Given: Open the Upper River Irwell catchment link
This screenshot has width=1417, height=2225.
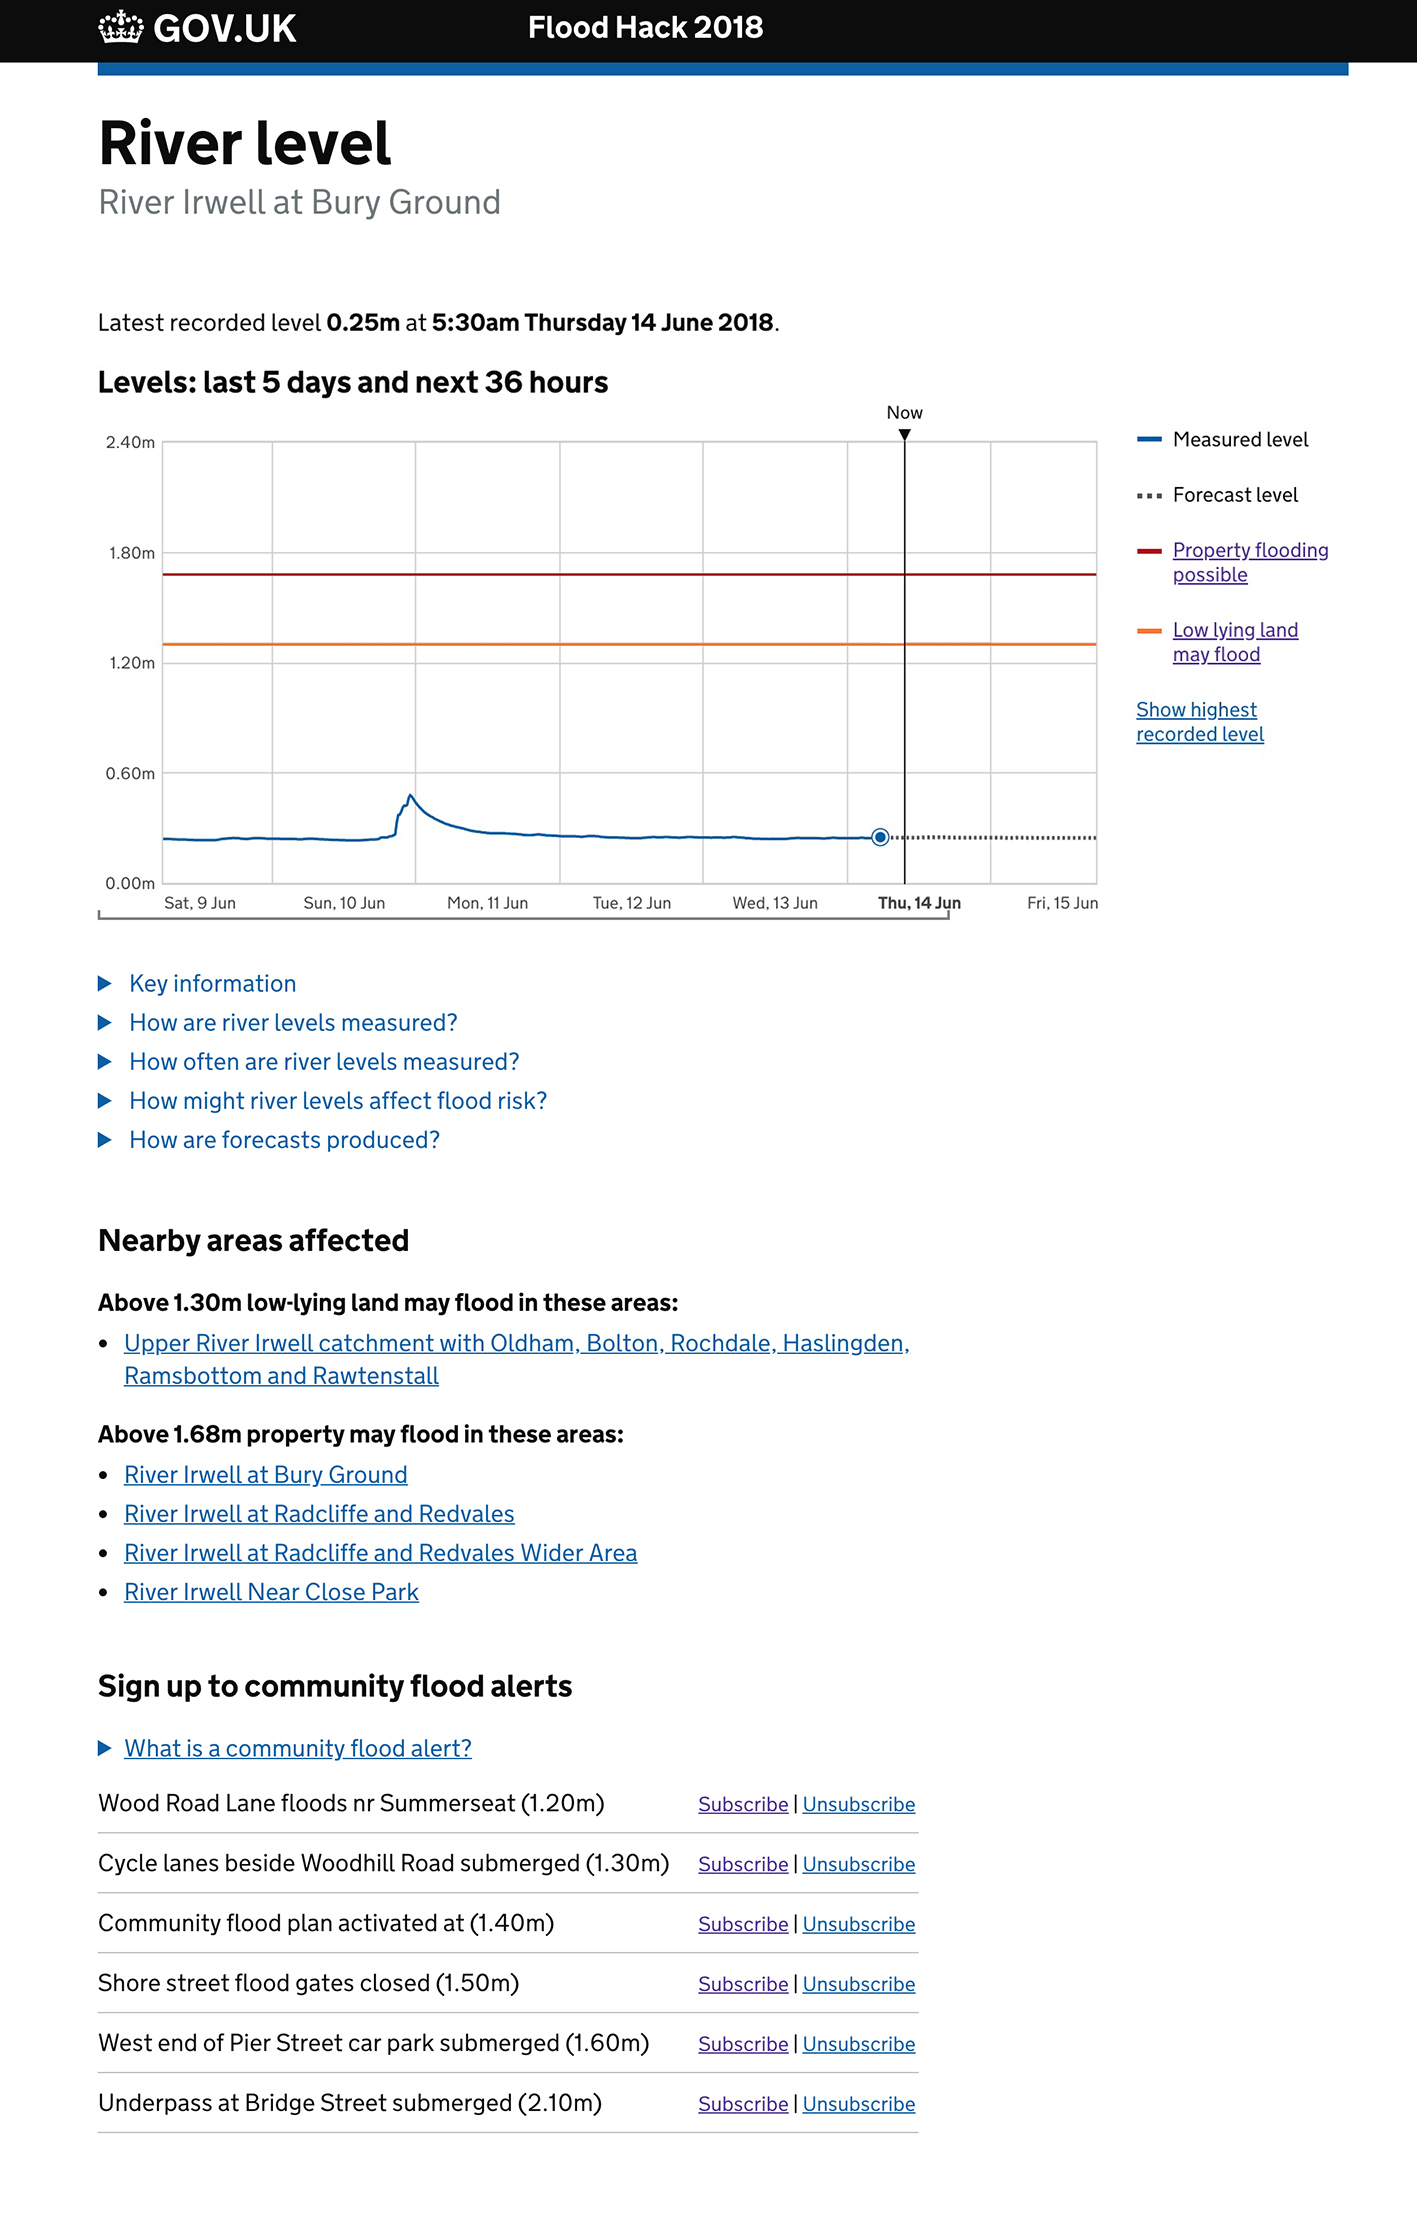Looking at the screenshot, I should pyautogui.click(x=517, y=1344).
